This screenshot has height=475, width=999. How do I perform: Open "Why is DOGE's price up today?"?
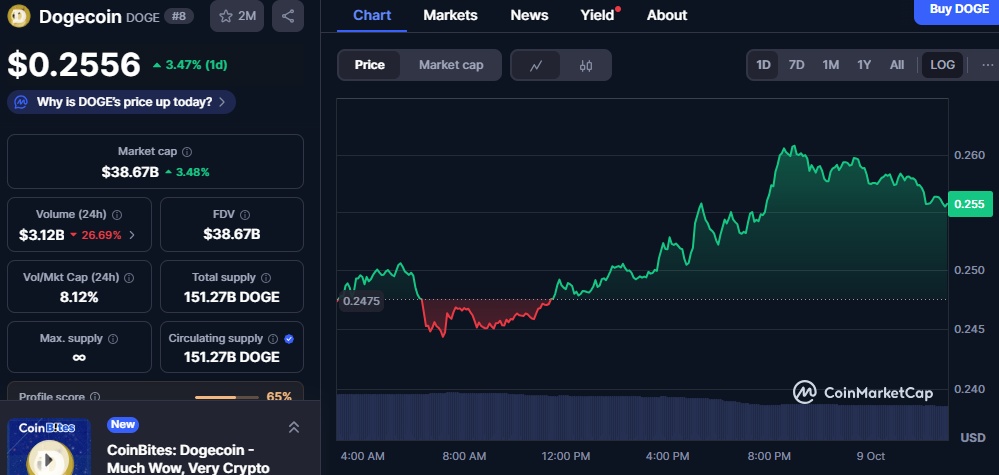(x=122, y=102)
